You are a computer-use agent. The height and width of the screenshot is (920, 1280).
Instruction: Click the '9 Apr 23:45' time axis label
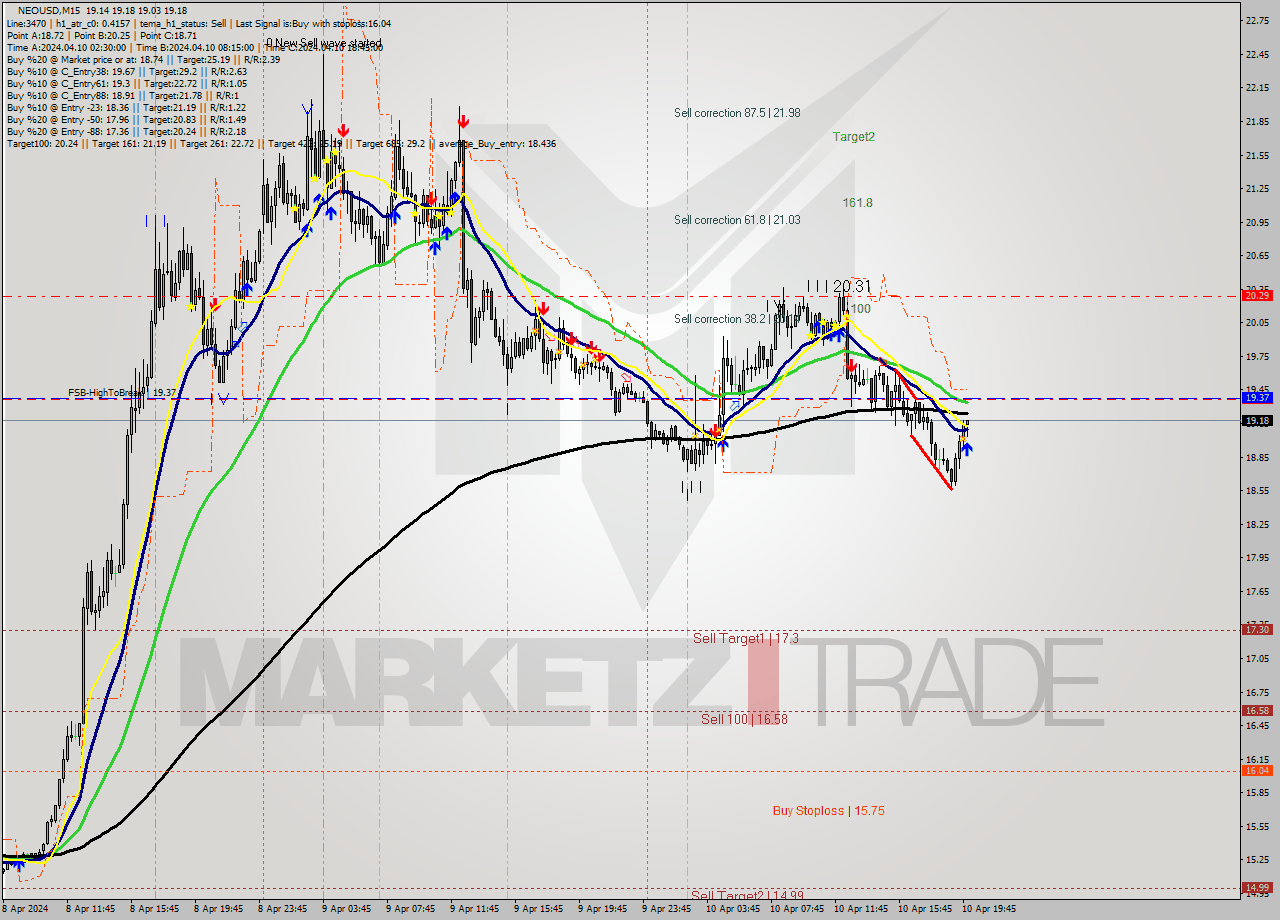[x=667, y=909]
